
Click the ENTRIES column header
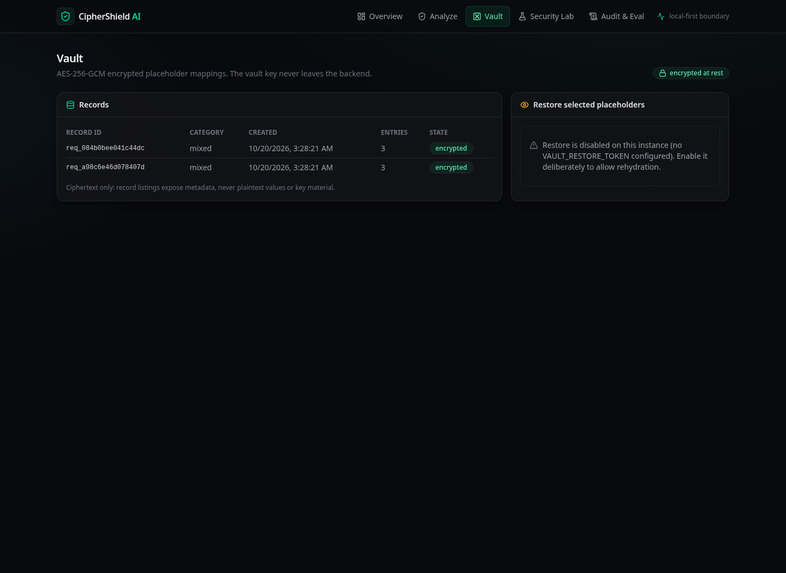394,132
